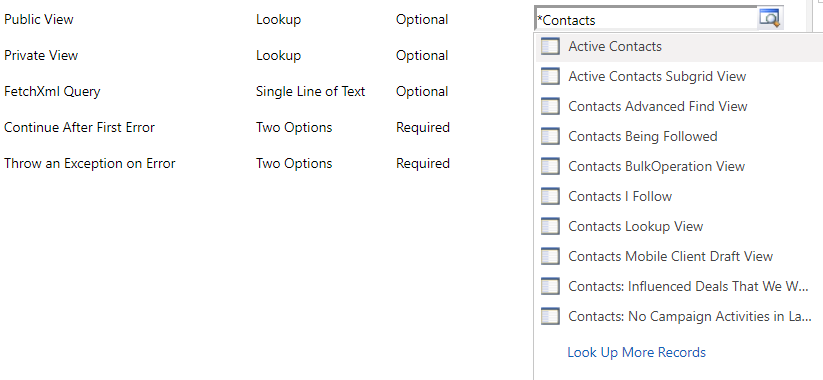Click icon beside Contacts Lookup View
Viewport: 823px width, 380px height.
click(x=550, y=226)
